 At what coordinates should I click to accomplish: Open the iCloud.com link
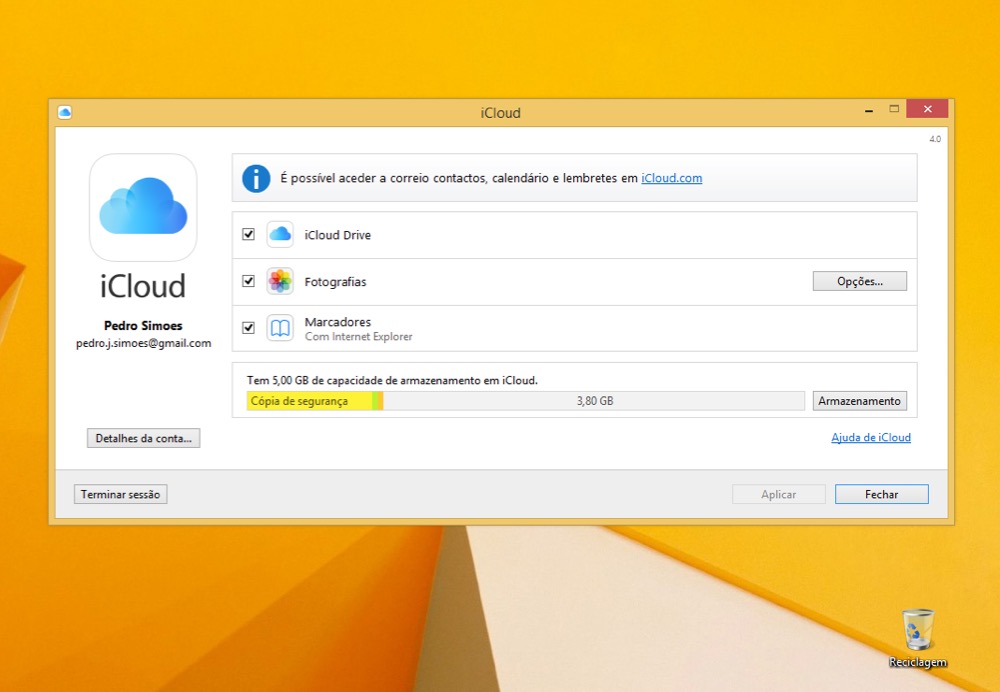[x=671, y=177]
